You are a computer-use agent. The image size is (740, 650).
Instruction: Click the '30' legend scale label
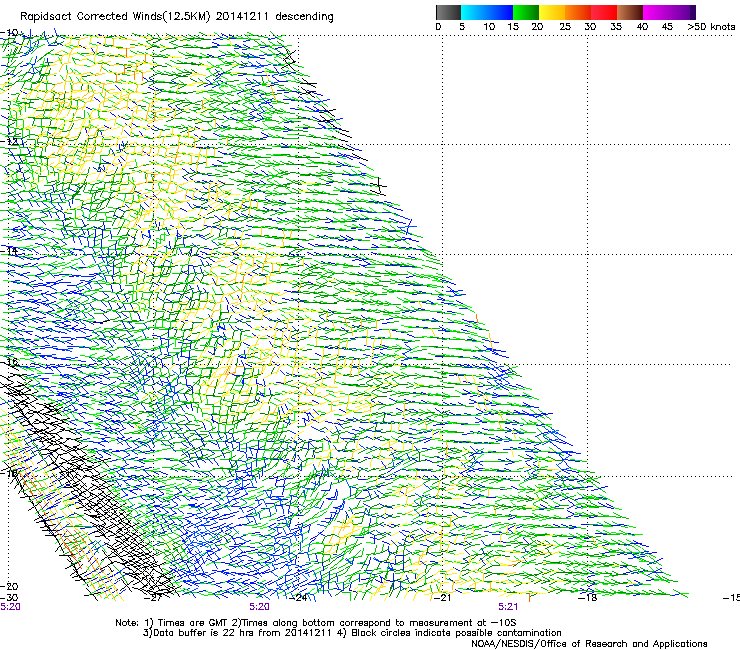[590, 27]
